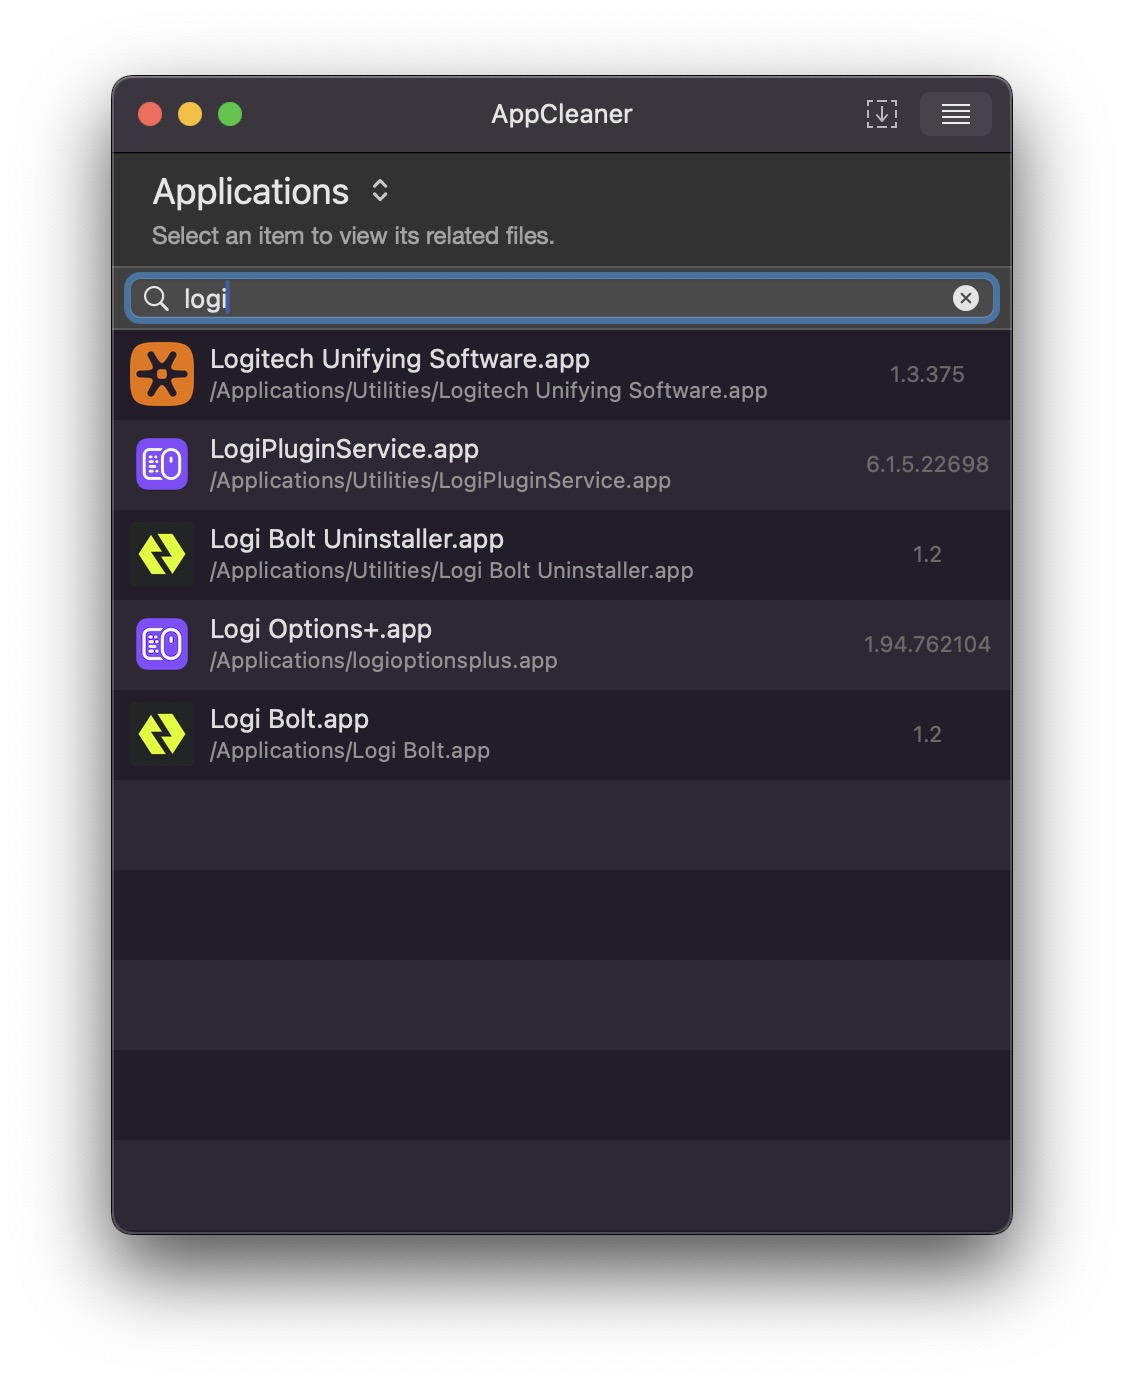Image resolution: width=1124 pixels, height=1382 pixels.
Task: Click the Logitech Unifying Software.app path text
Action: pos(489,391)
